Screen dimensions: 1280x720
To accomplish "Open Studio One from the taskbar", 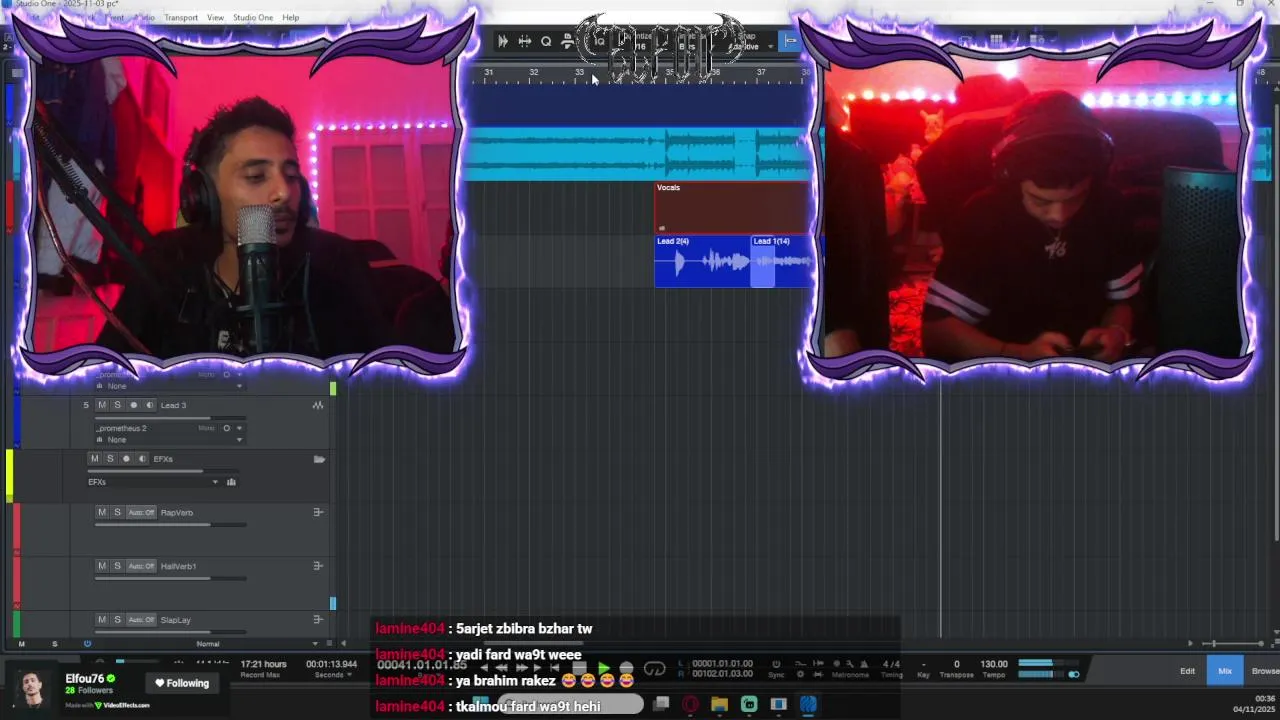I will (808, 705).
